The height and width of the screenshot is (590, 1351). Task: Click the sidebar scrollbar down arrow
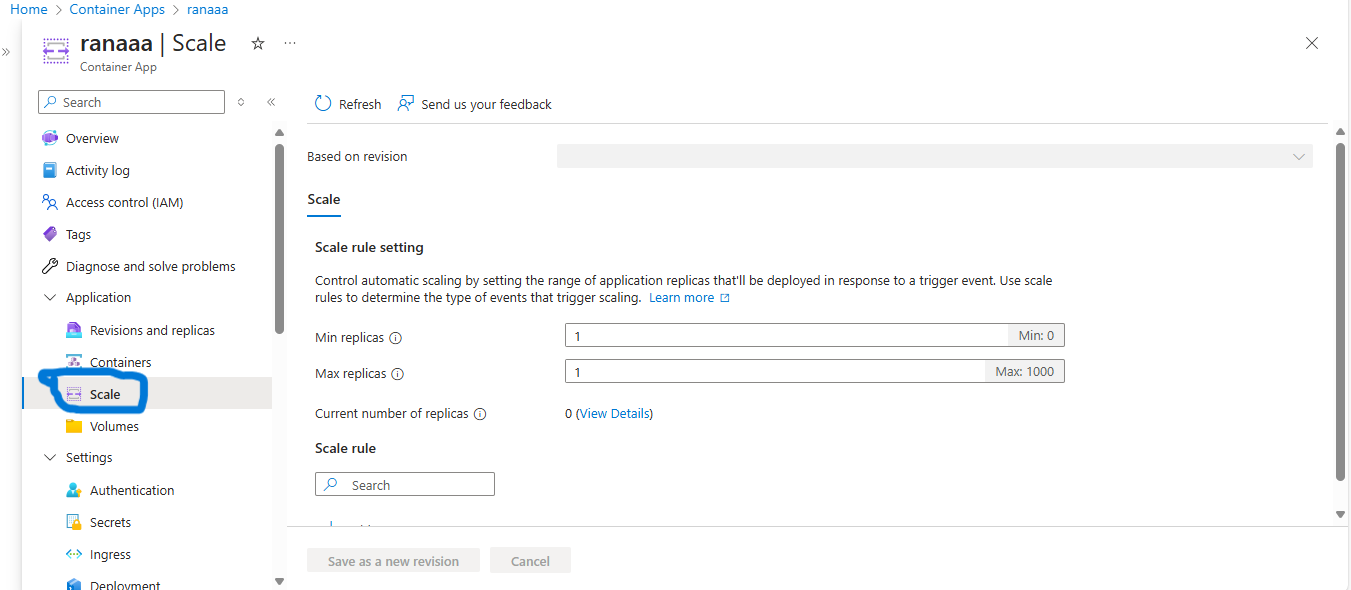[x=279, y=581]
